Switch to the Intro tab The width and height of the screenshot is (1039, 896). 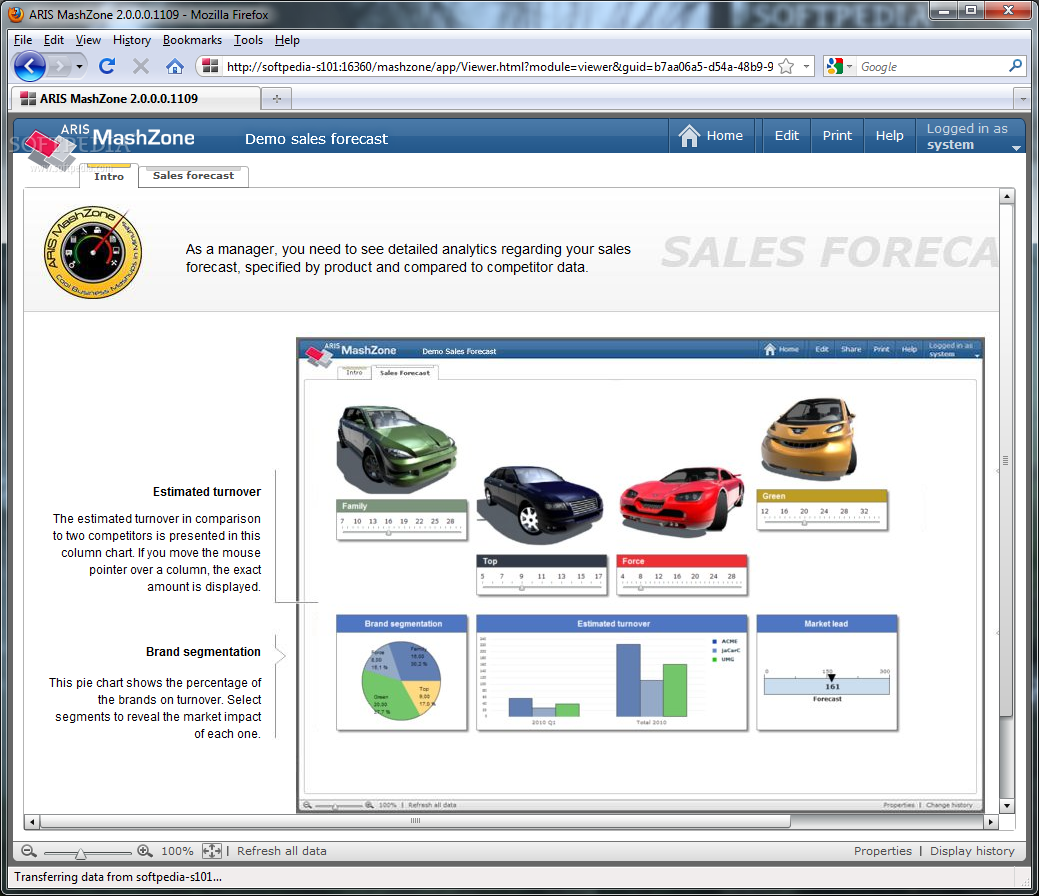click(x=109, y=176)
